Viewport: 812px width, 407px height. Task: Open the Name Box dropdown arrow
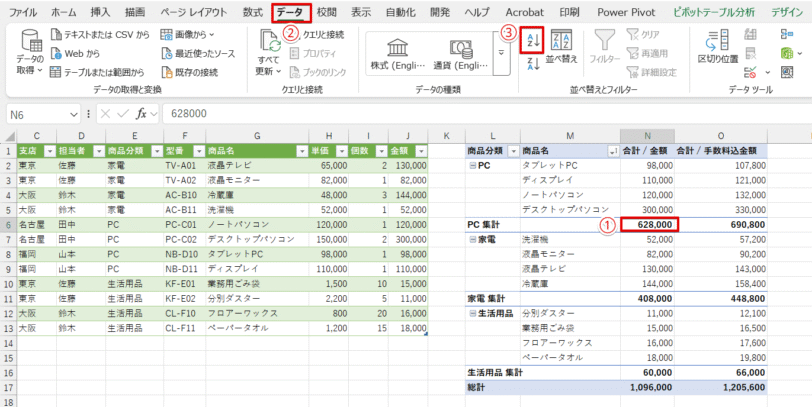click(72, 114)
